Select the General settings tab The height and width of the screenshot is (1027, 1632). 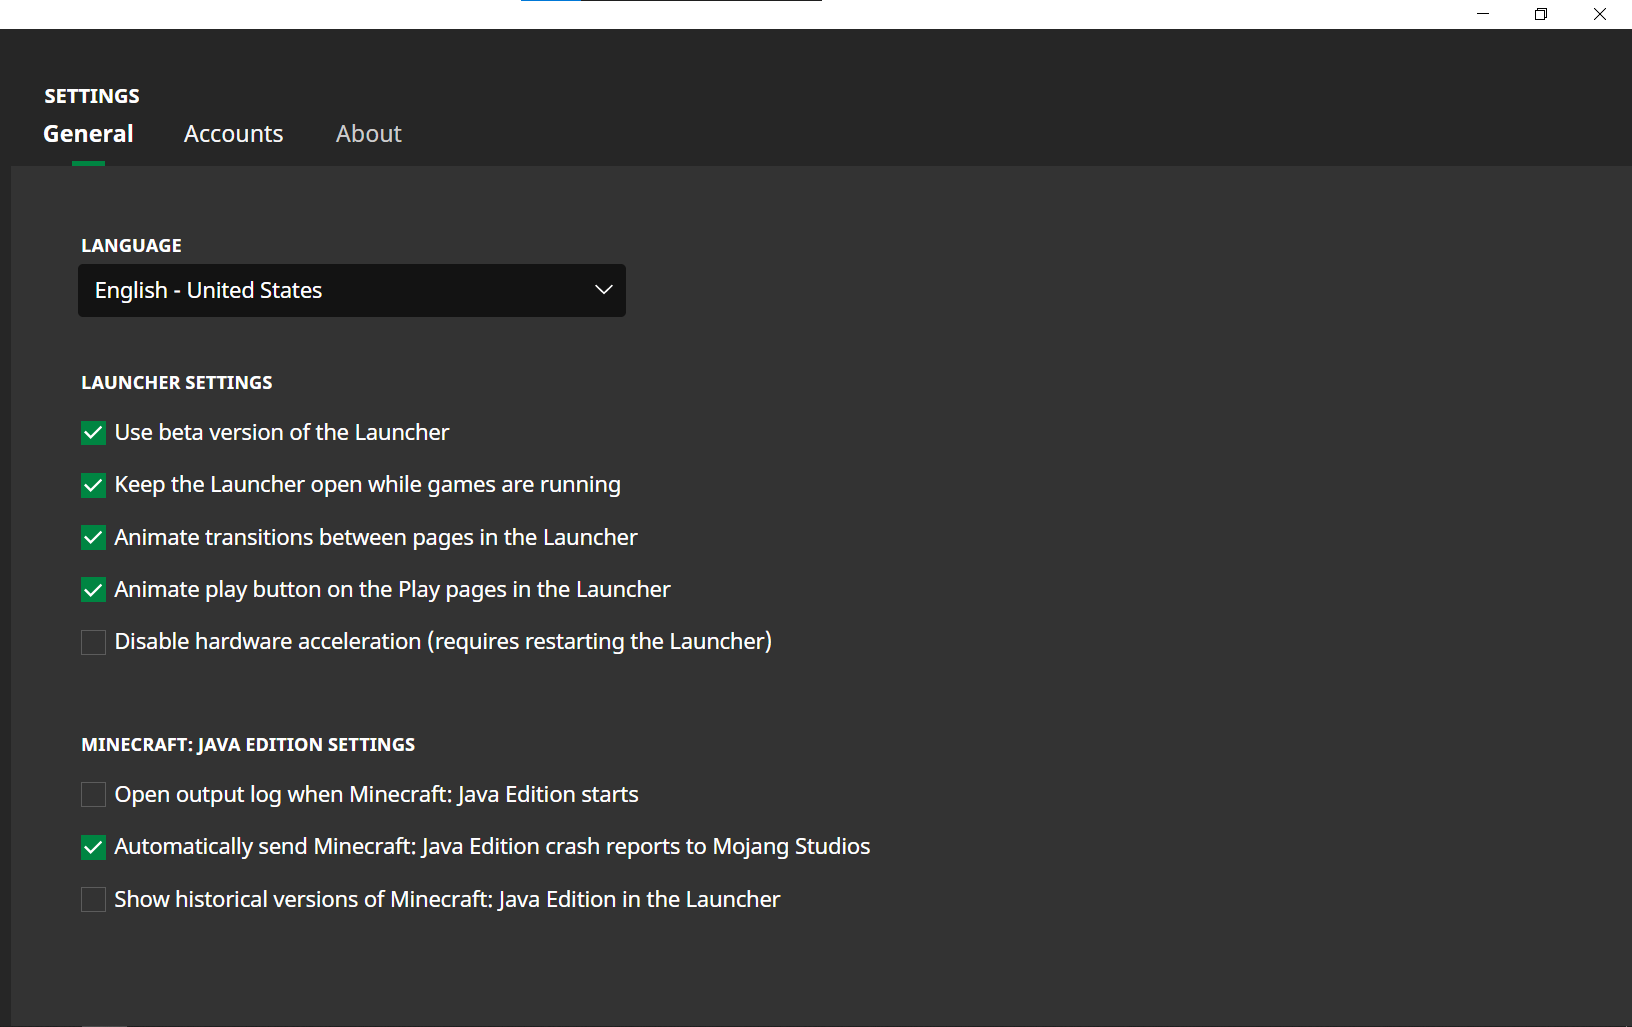tap(88, 134)
